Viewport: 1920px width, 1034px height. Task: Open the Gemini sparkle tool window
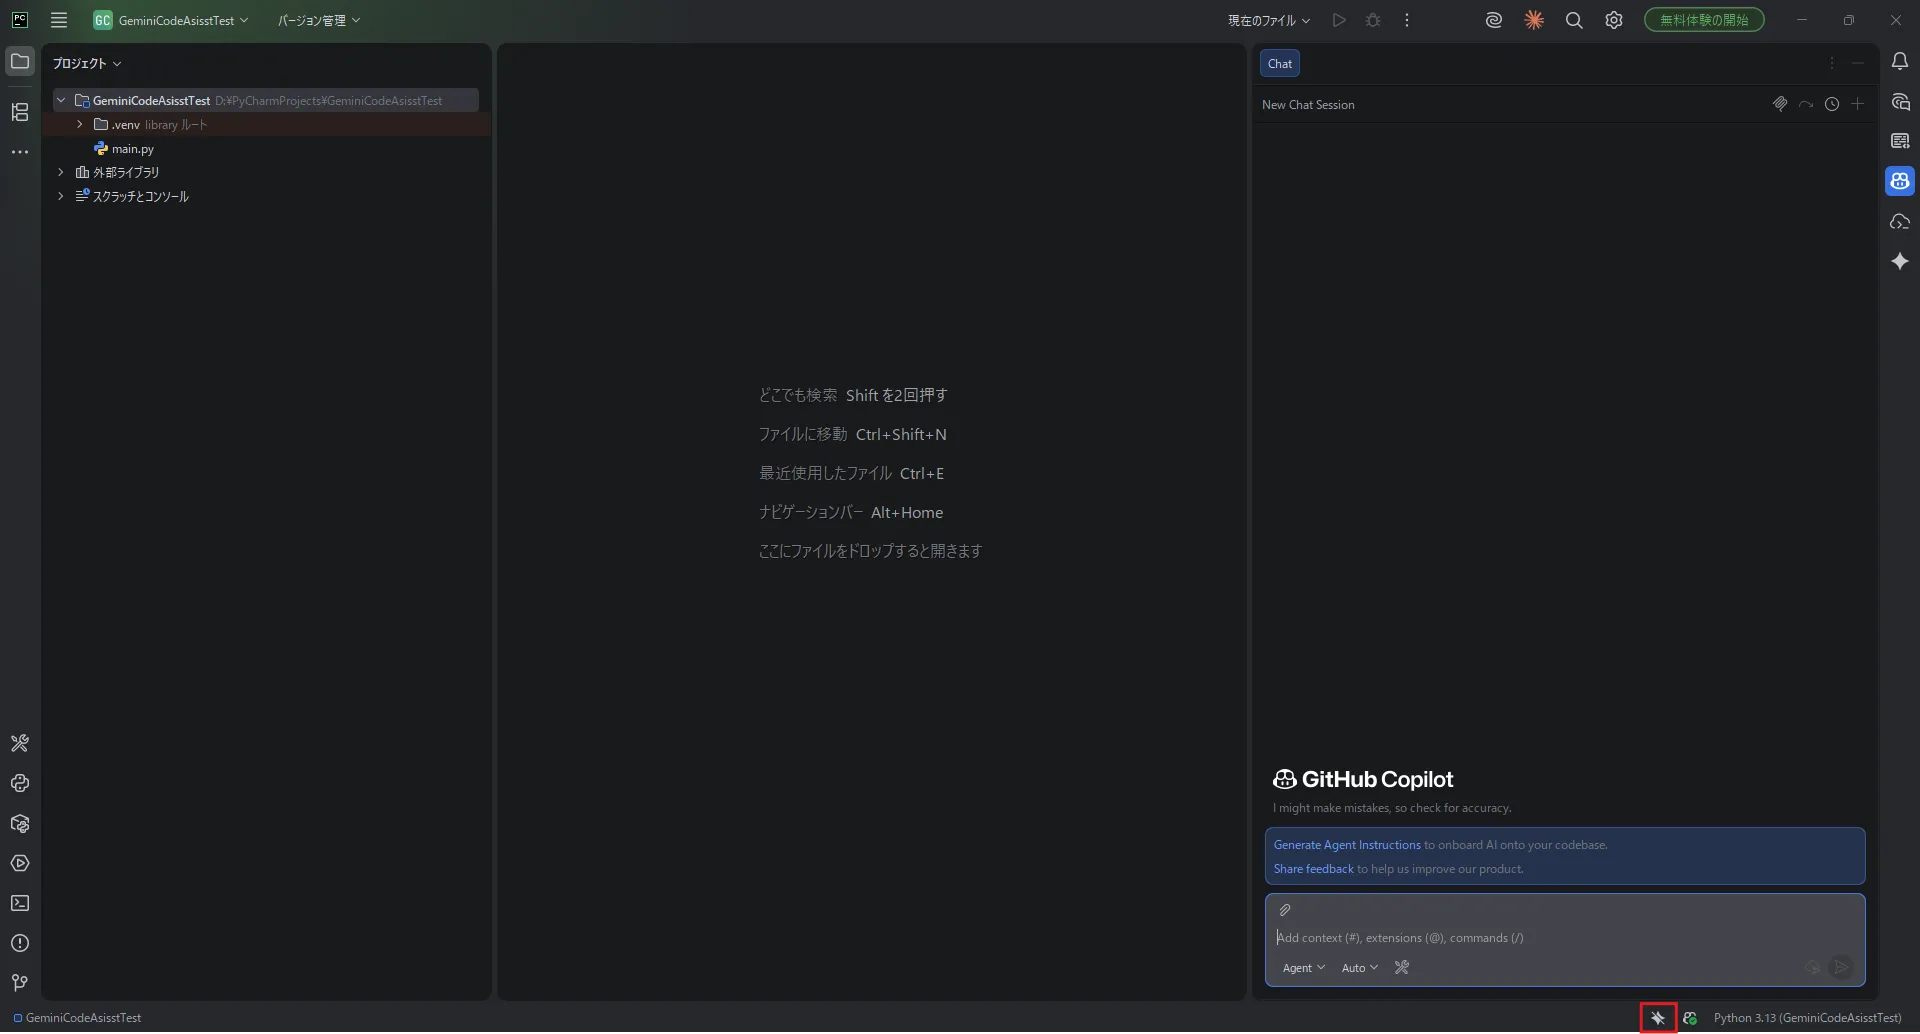pyautogui.click(x=1900, y=262)
